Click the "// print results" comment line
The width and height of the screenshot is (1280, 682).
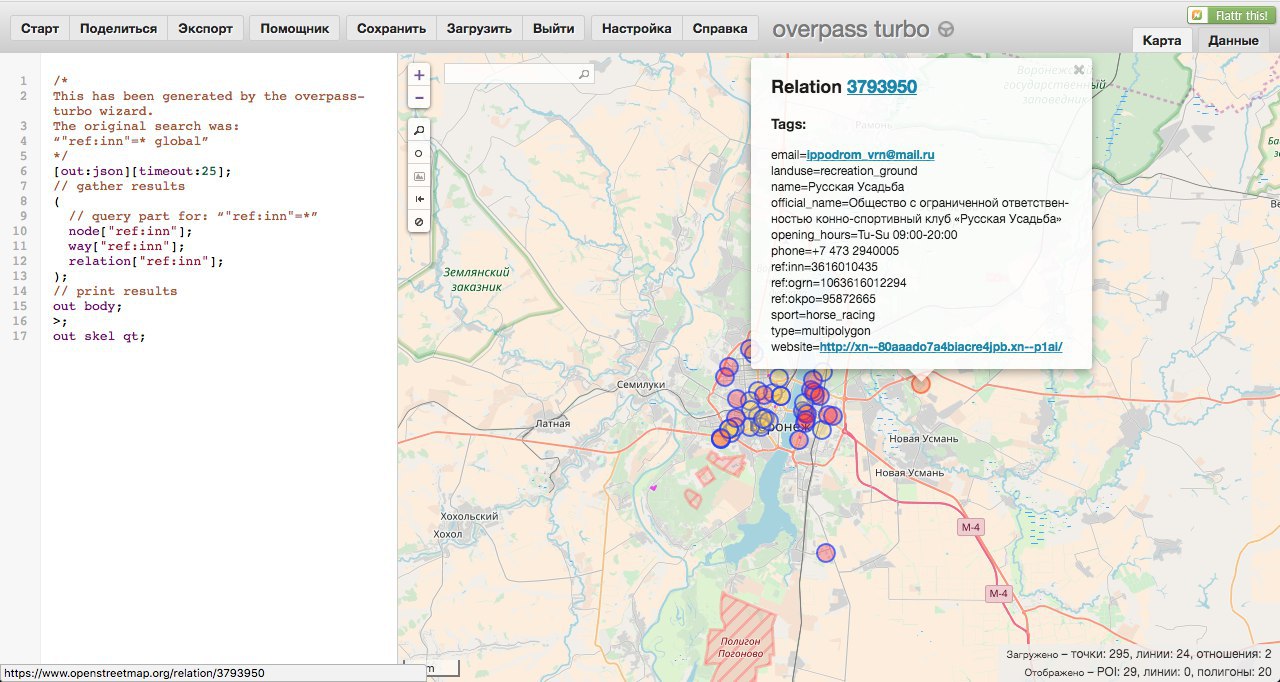(115, 291)
